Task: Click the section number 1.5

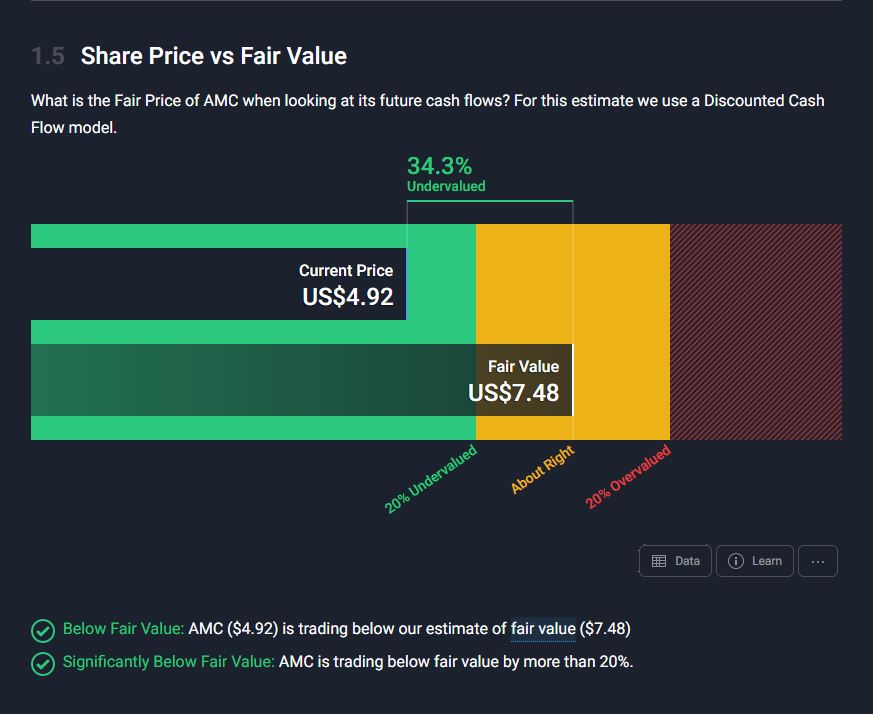Action: click(47, 56)
